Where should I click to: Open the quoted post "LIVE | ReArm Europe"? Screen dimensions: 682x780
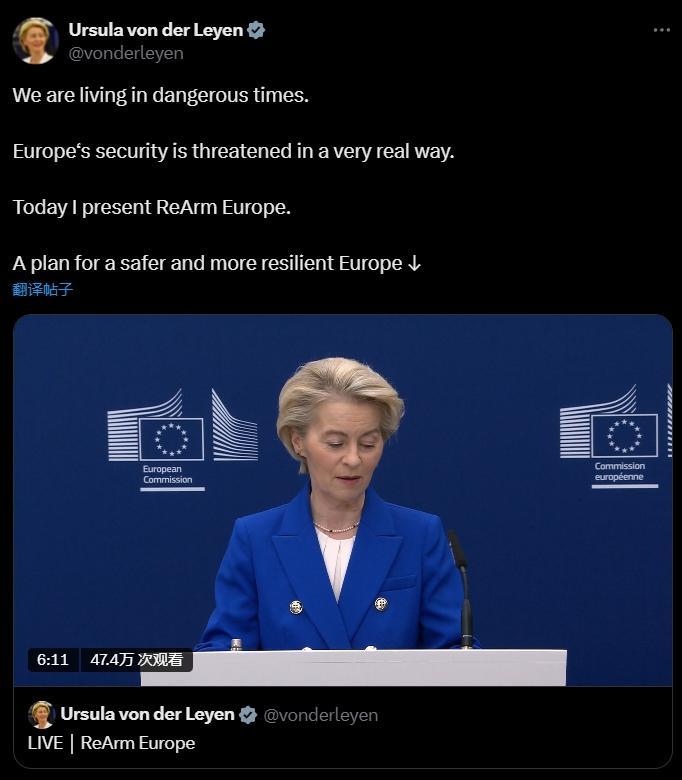111,743
